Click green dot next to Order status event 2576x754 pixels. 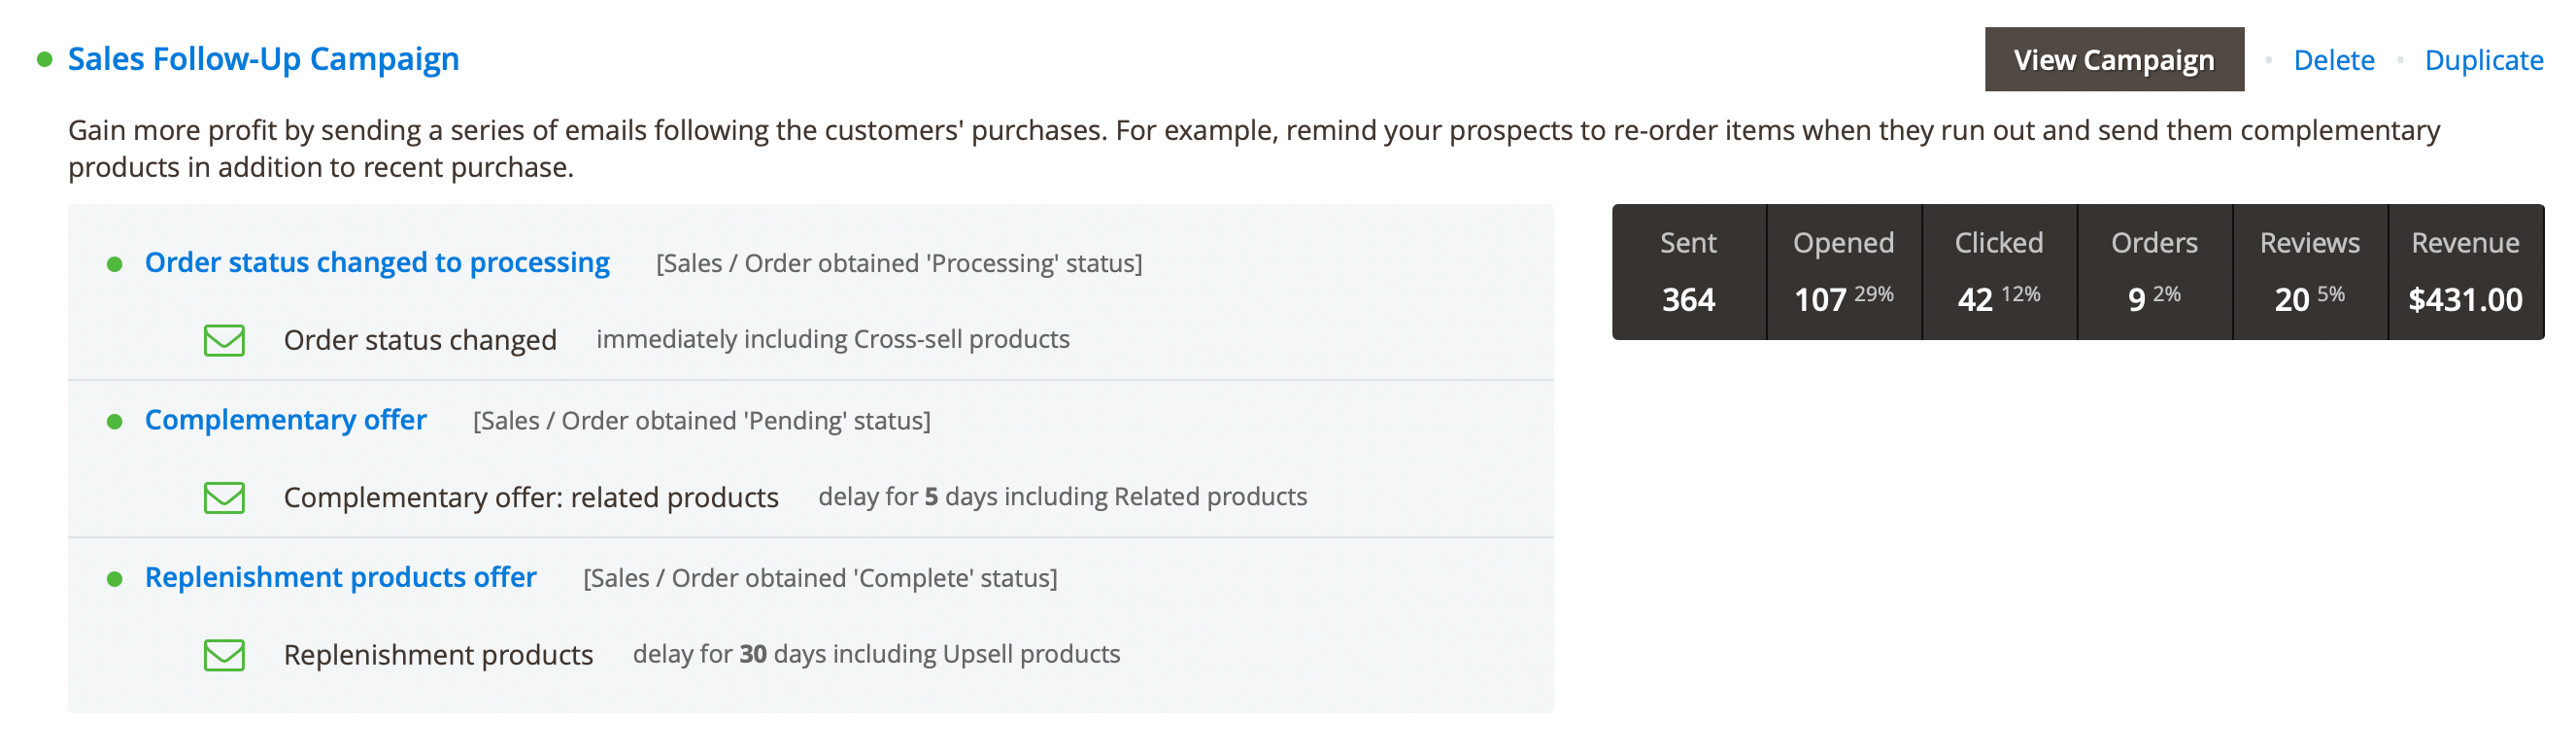(115, 264)
